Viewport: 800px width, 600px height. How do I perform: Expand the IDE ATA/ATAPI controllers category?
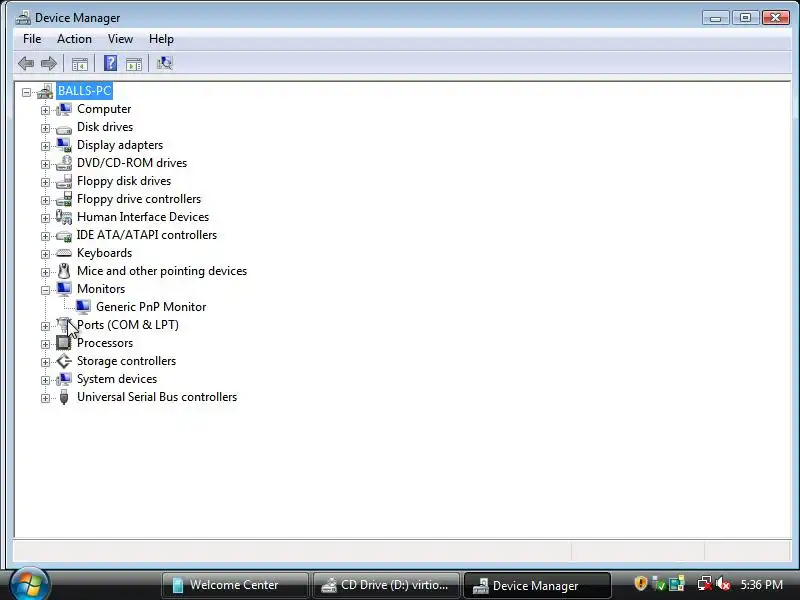45,236
